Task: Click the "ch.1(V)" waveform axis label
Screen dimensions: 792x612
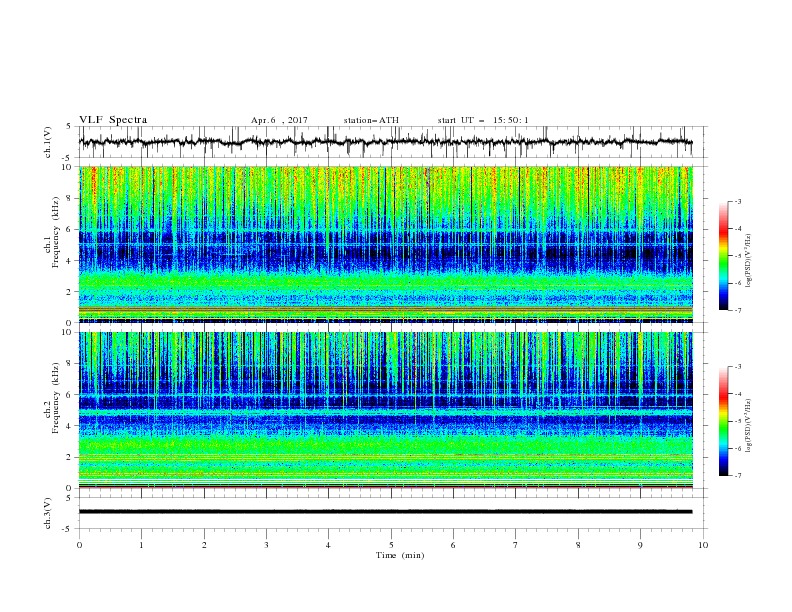Action: point(48,142)
